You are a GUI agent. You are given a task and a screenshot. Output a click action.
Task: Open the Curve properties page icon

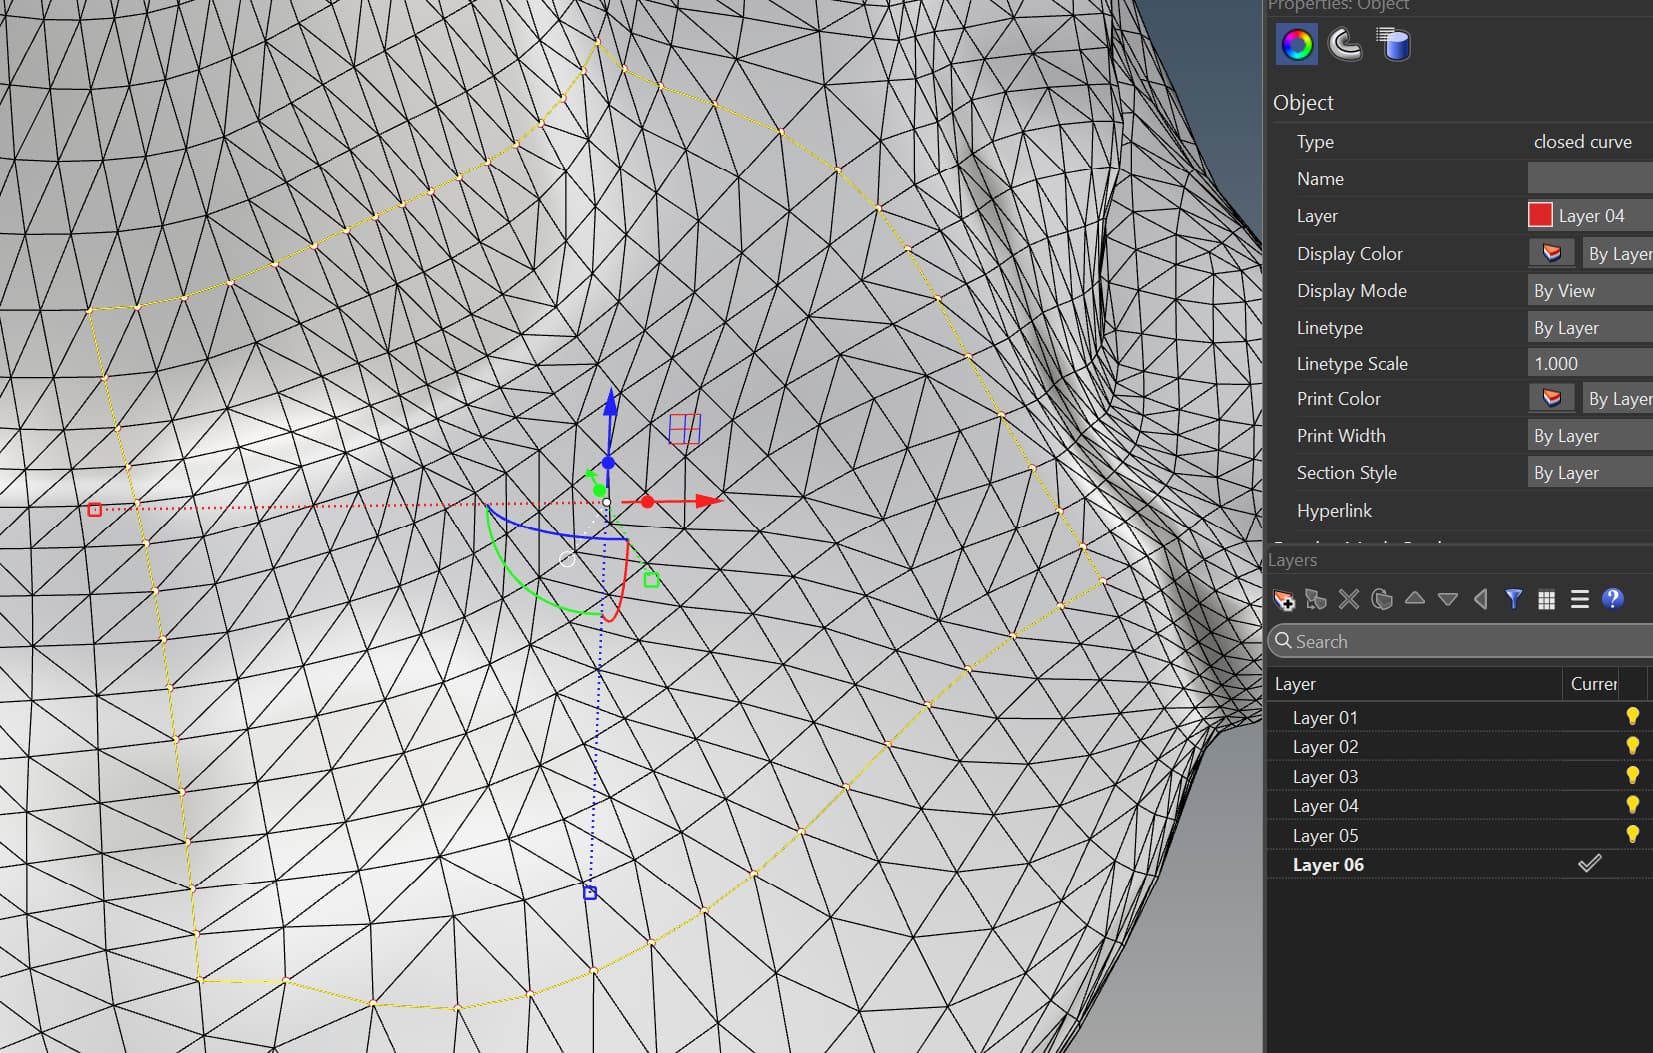[x=1344, y=45]
